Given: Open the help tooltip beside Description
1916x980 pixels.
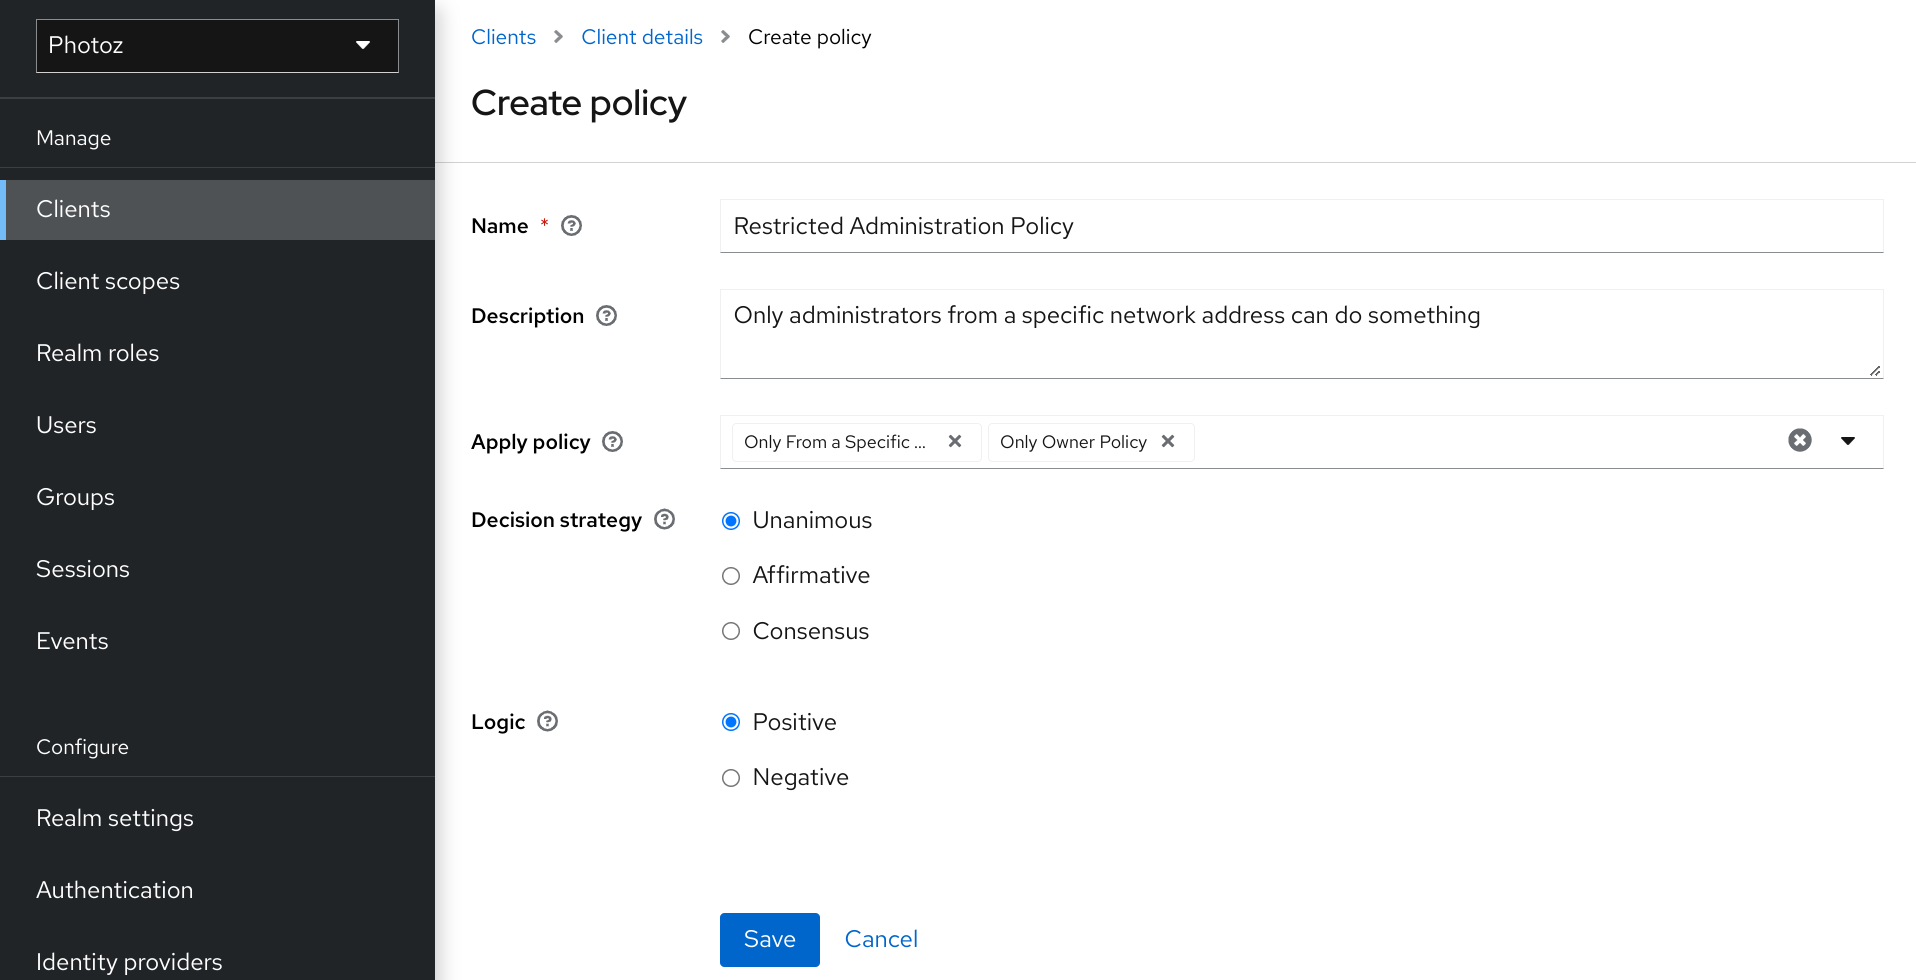Looking at the screenshot, I should tap(606, 315).
